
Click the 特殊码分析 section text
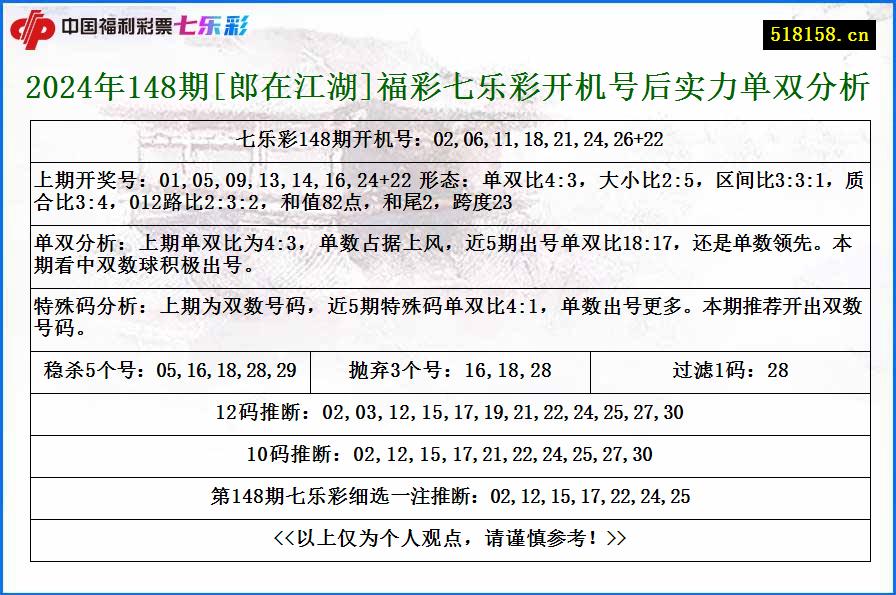pyautogui.click(x=448, y=318)
